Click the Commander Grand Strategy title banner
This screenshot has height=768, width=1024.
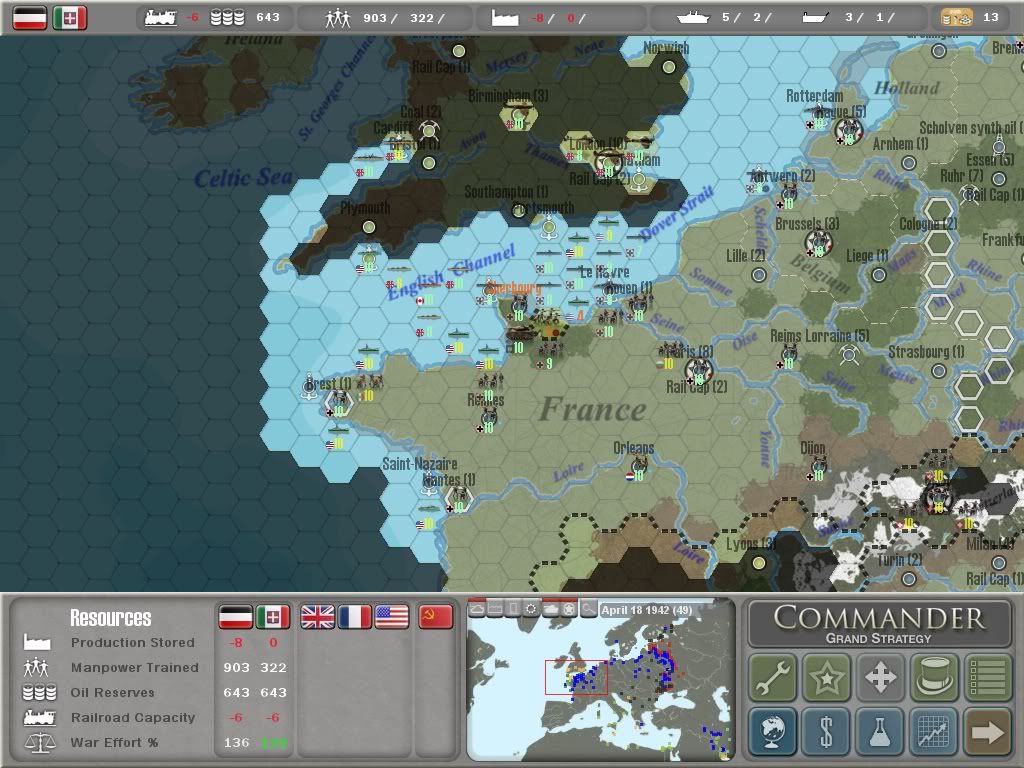pyautogui.click(x=879, y=624)
